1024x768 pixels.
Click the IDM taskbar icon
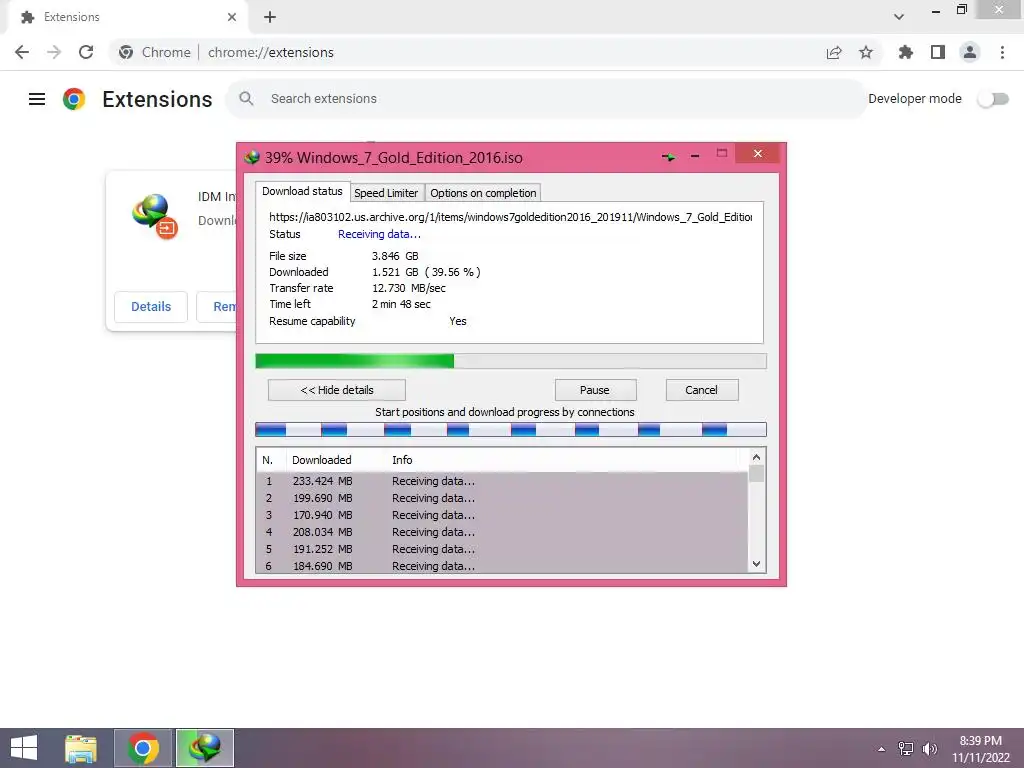205,748
